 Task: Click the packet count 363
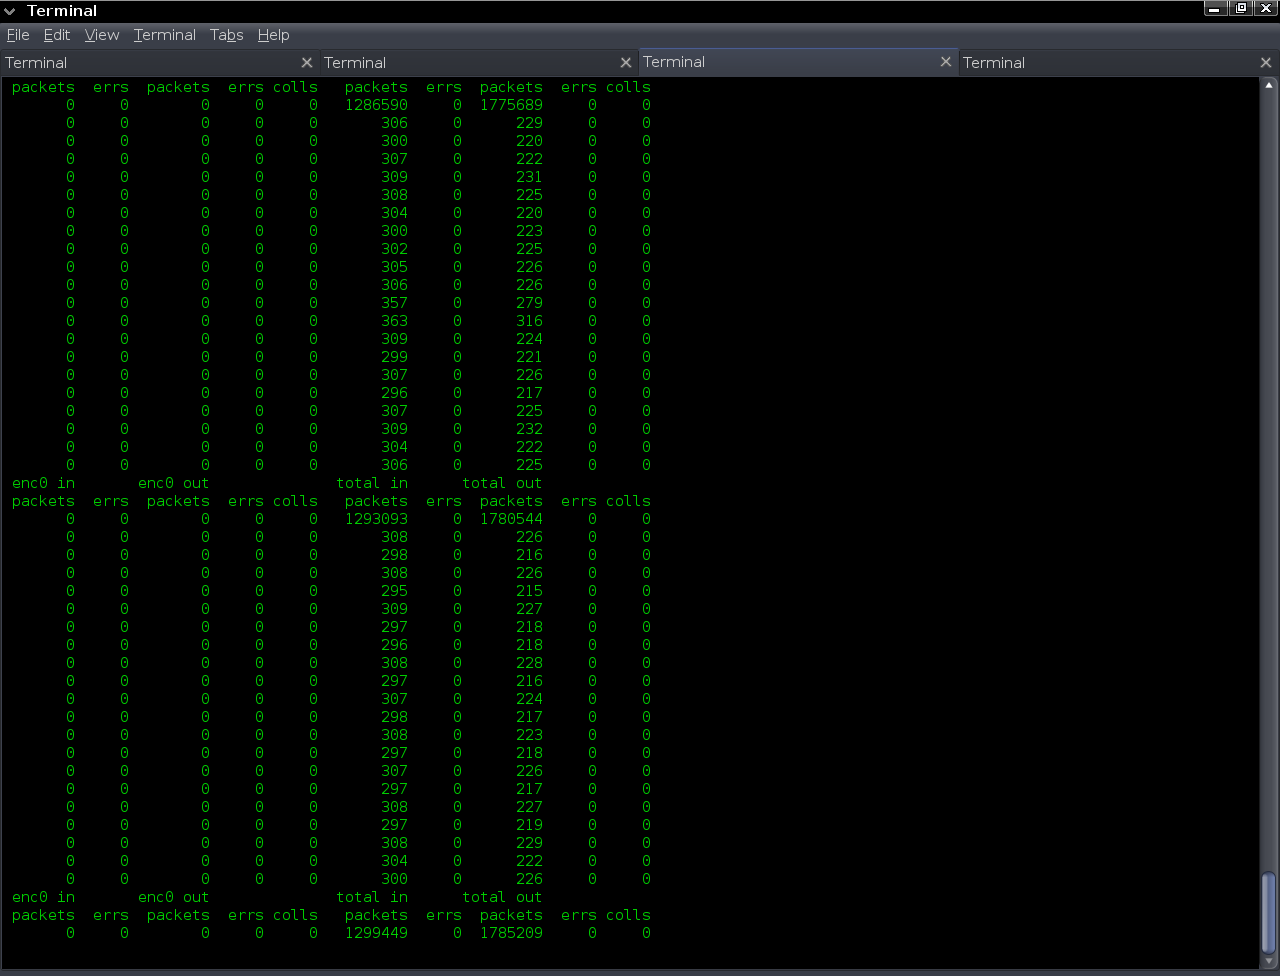click(x=394, y=321)
